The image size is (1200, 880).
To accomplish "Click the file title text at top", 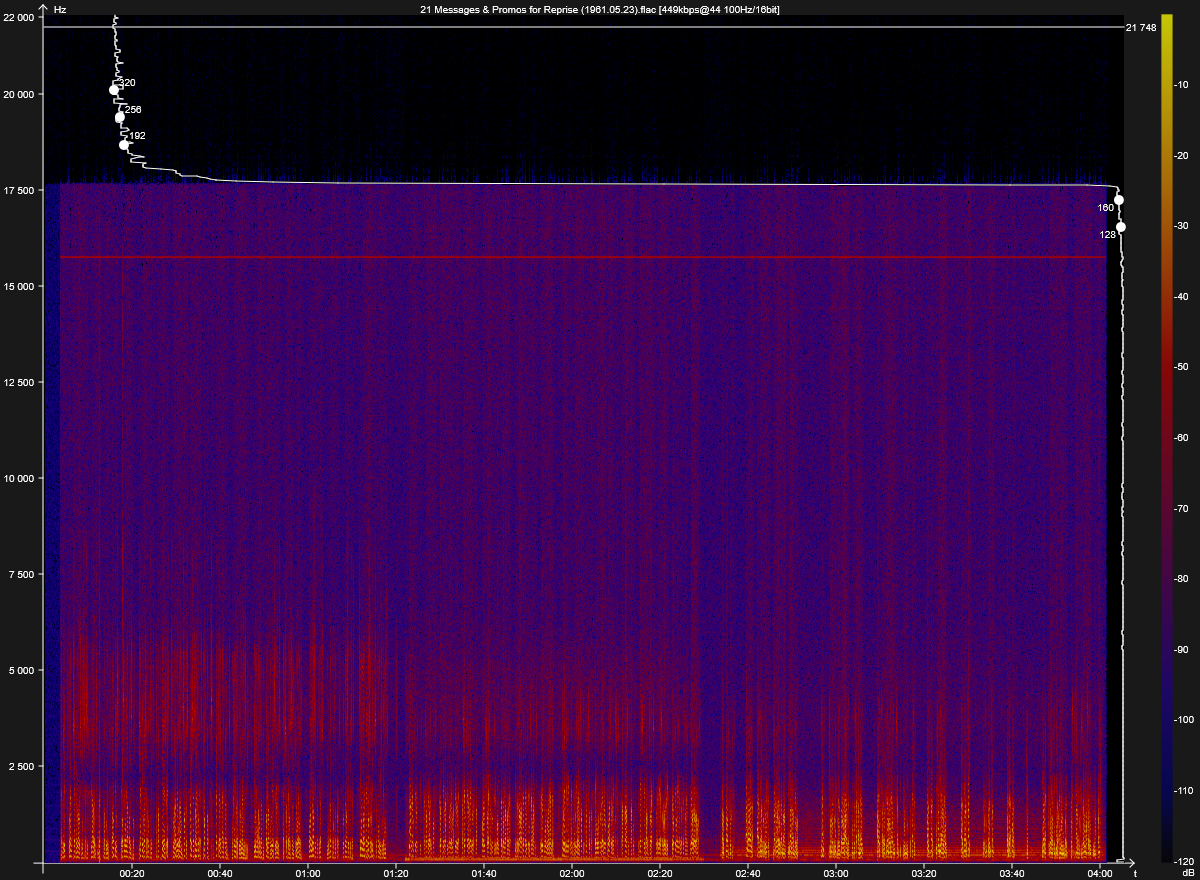I will pyautogui.click(x=600, y=9).
